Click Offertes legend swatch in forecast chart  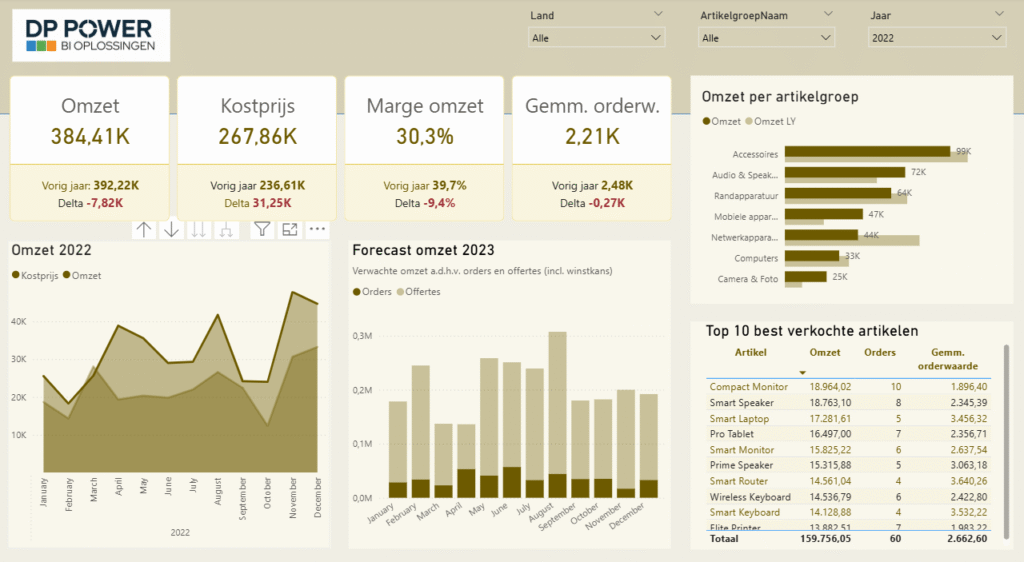pyautogui.click(x=402, y=292)
